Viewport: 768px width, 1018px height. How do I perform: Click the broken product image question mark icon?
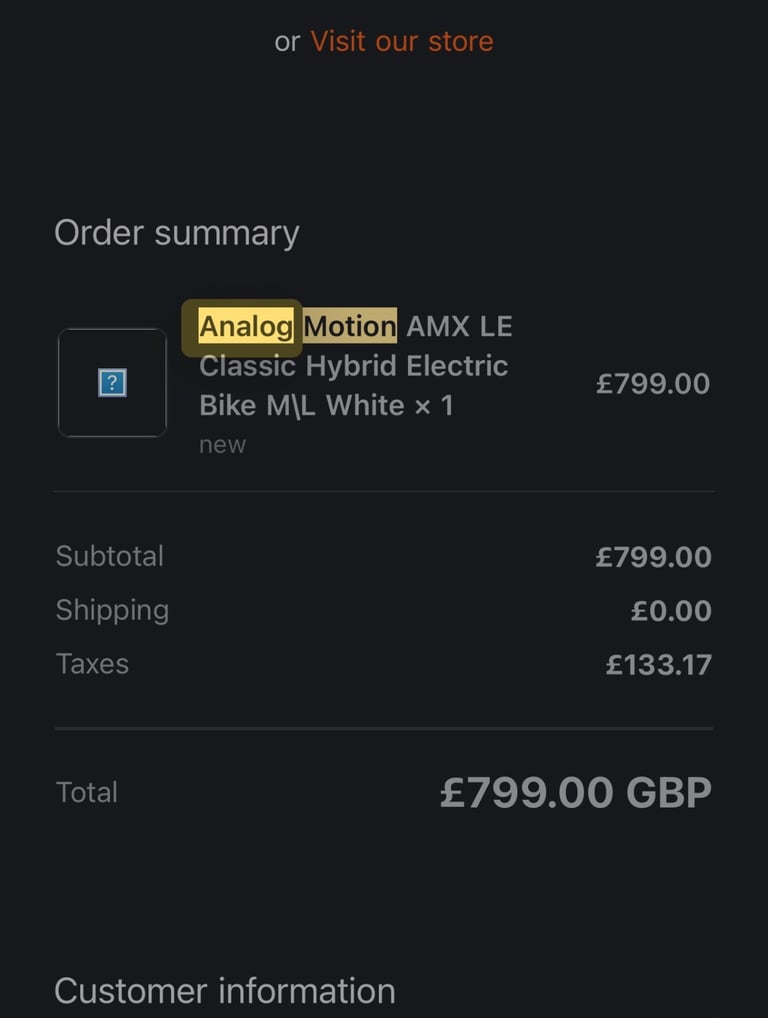click(x=112, y=383)
